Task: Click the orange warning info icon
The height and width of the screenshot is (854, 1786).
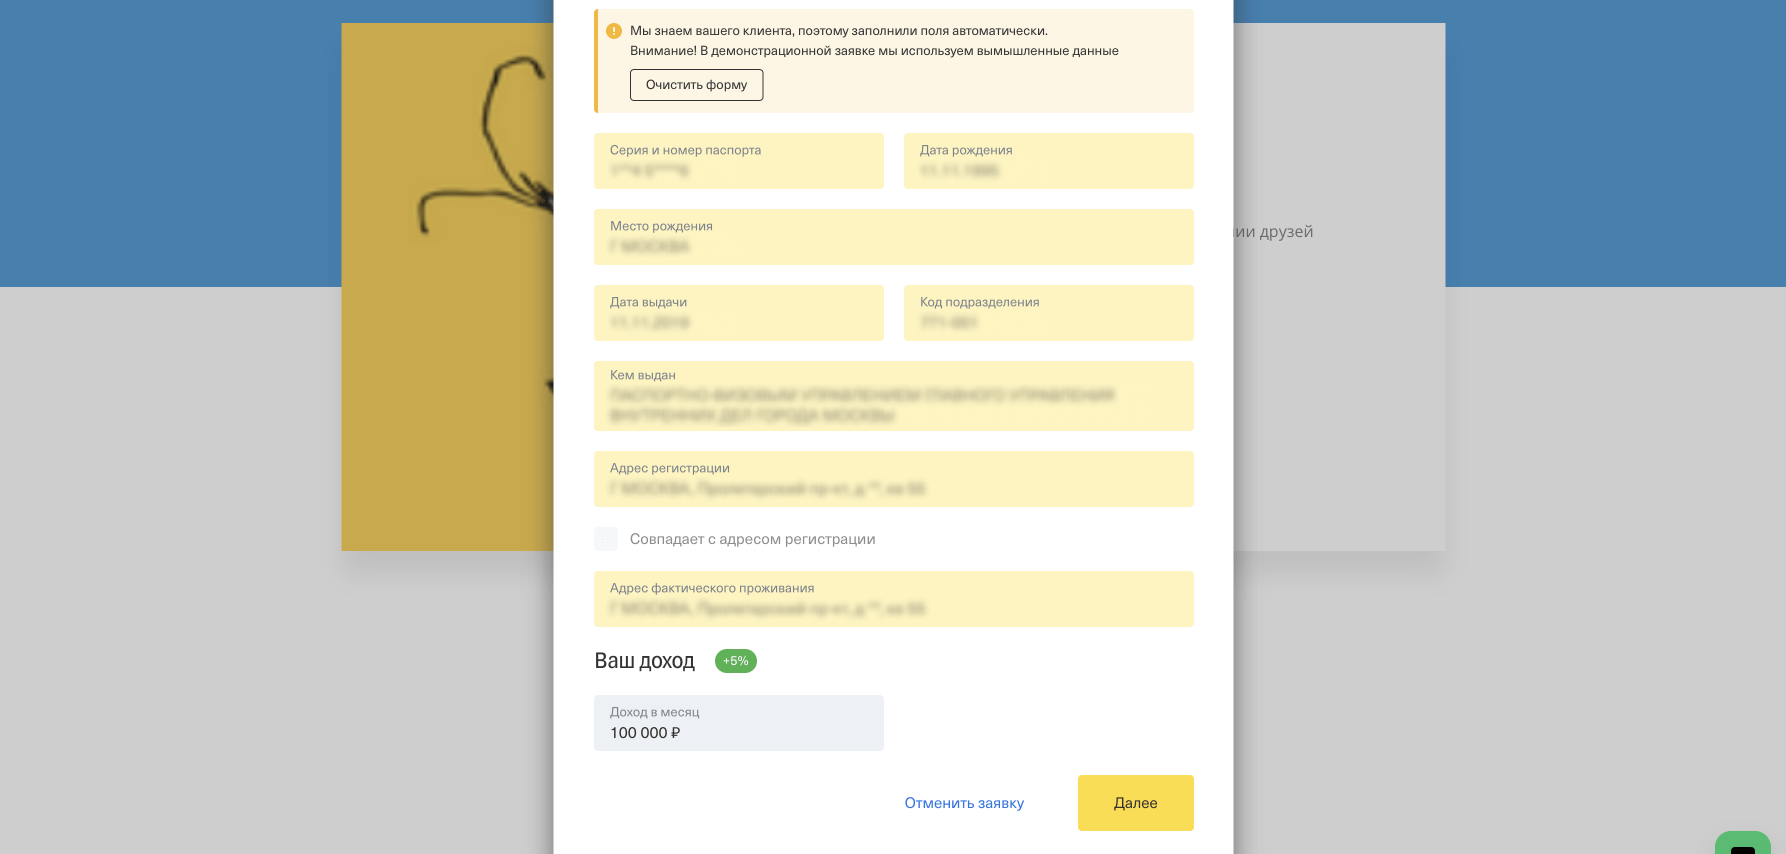Action: click(x=614, y=31)
